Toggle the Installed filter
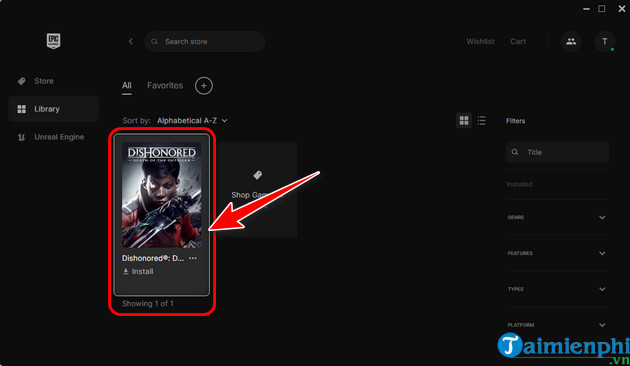The image size is (630, 366). tap(519, 184)
